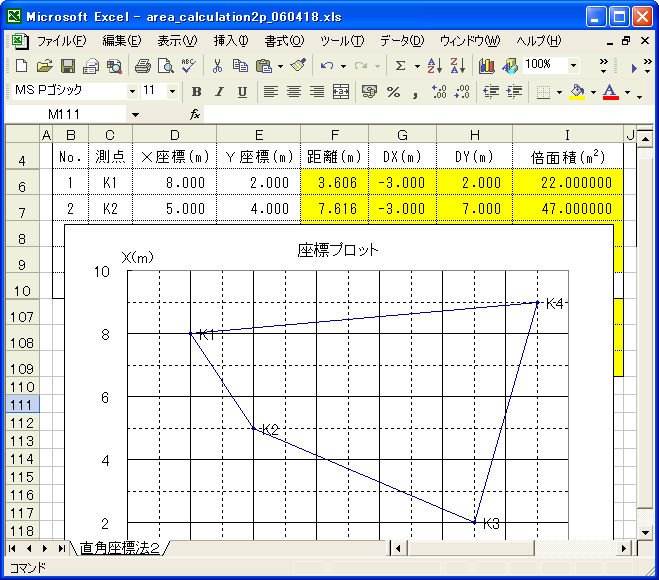
Task: Cut selection with scissors icon
Action: pyautogui.click(x=217, y=66)
